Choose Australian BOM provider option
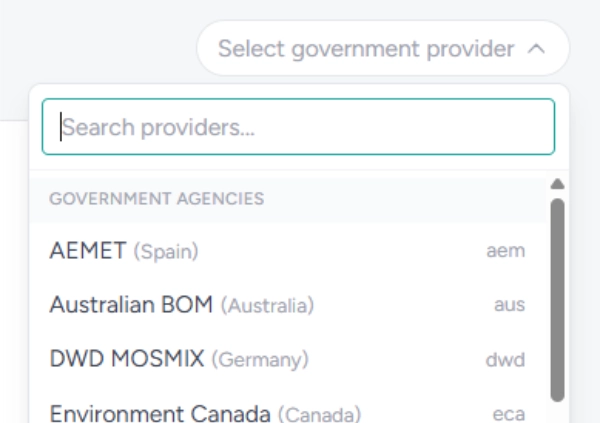This screenshot has width=600, height=423. pos(131,305)
